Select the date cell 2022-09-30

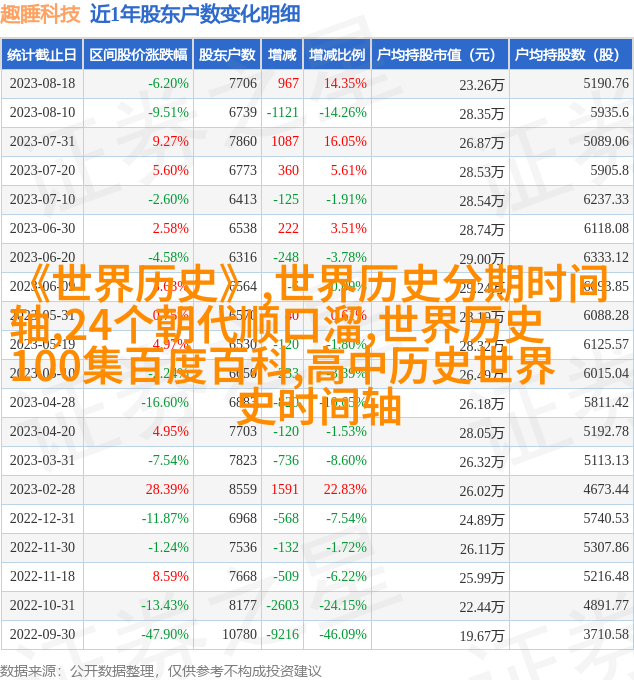tap(42, 634)
